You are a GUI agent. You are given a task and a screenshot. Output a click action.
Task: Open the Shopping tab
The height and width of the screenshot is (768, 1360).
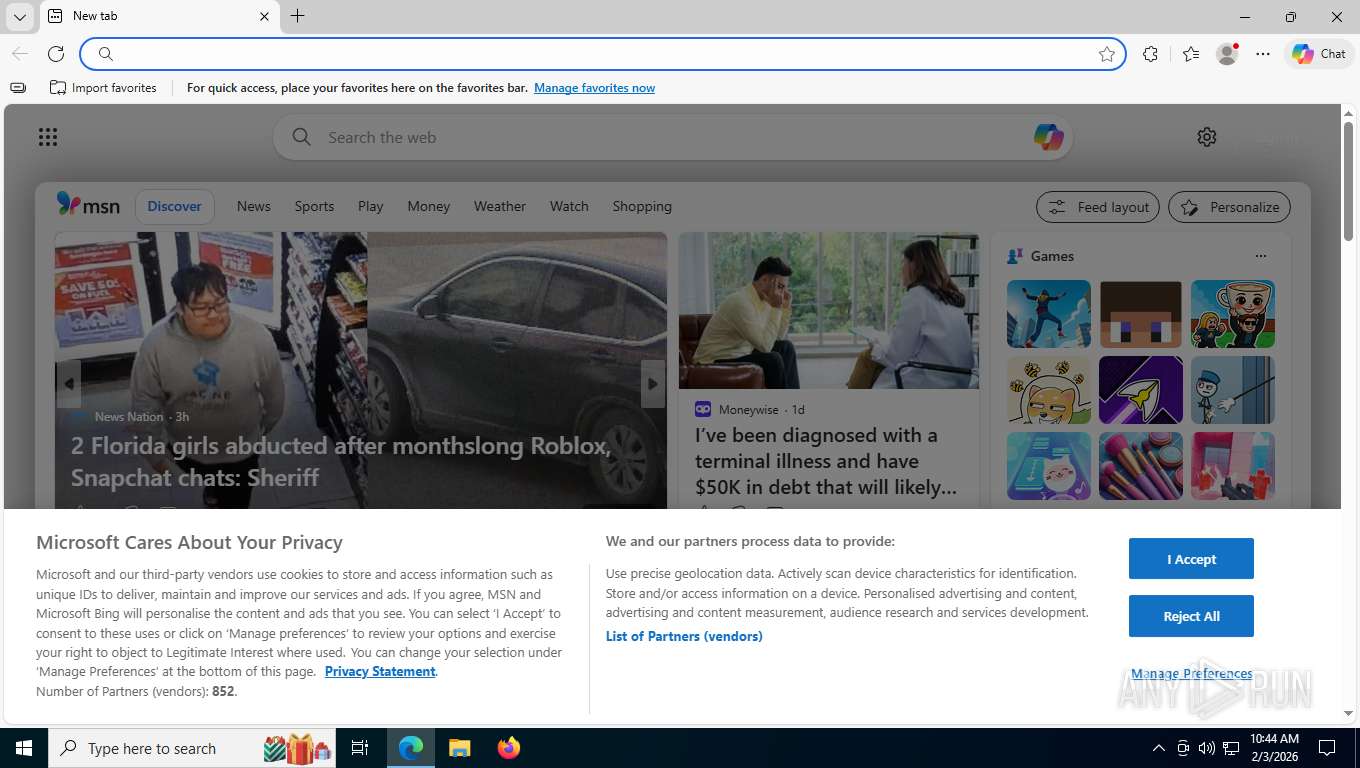click(642, 206)
